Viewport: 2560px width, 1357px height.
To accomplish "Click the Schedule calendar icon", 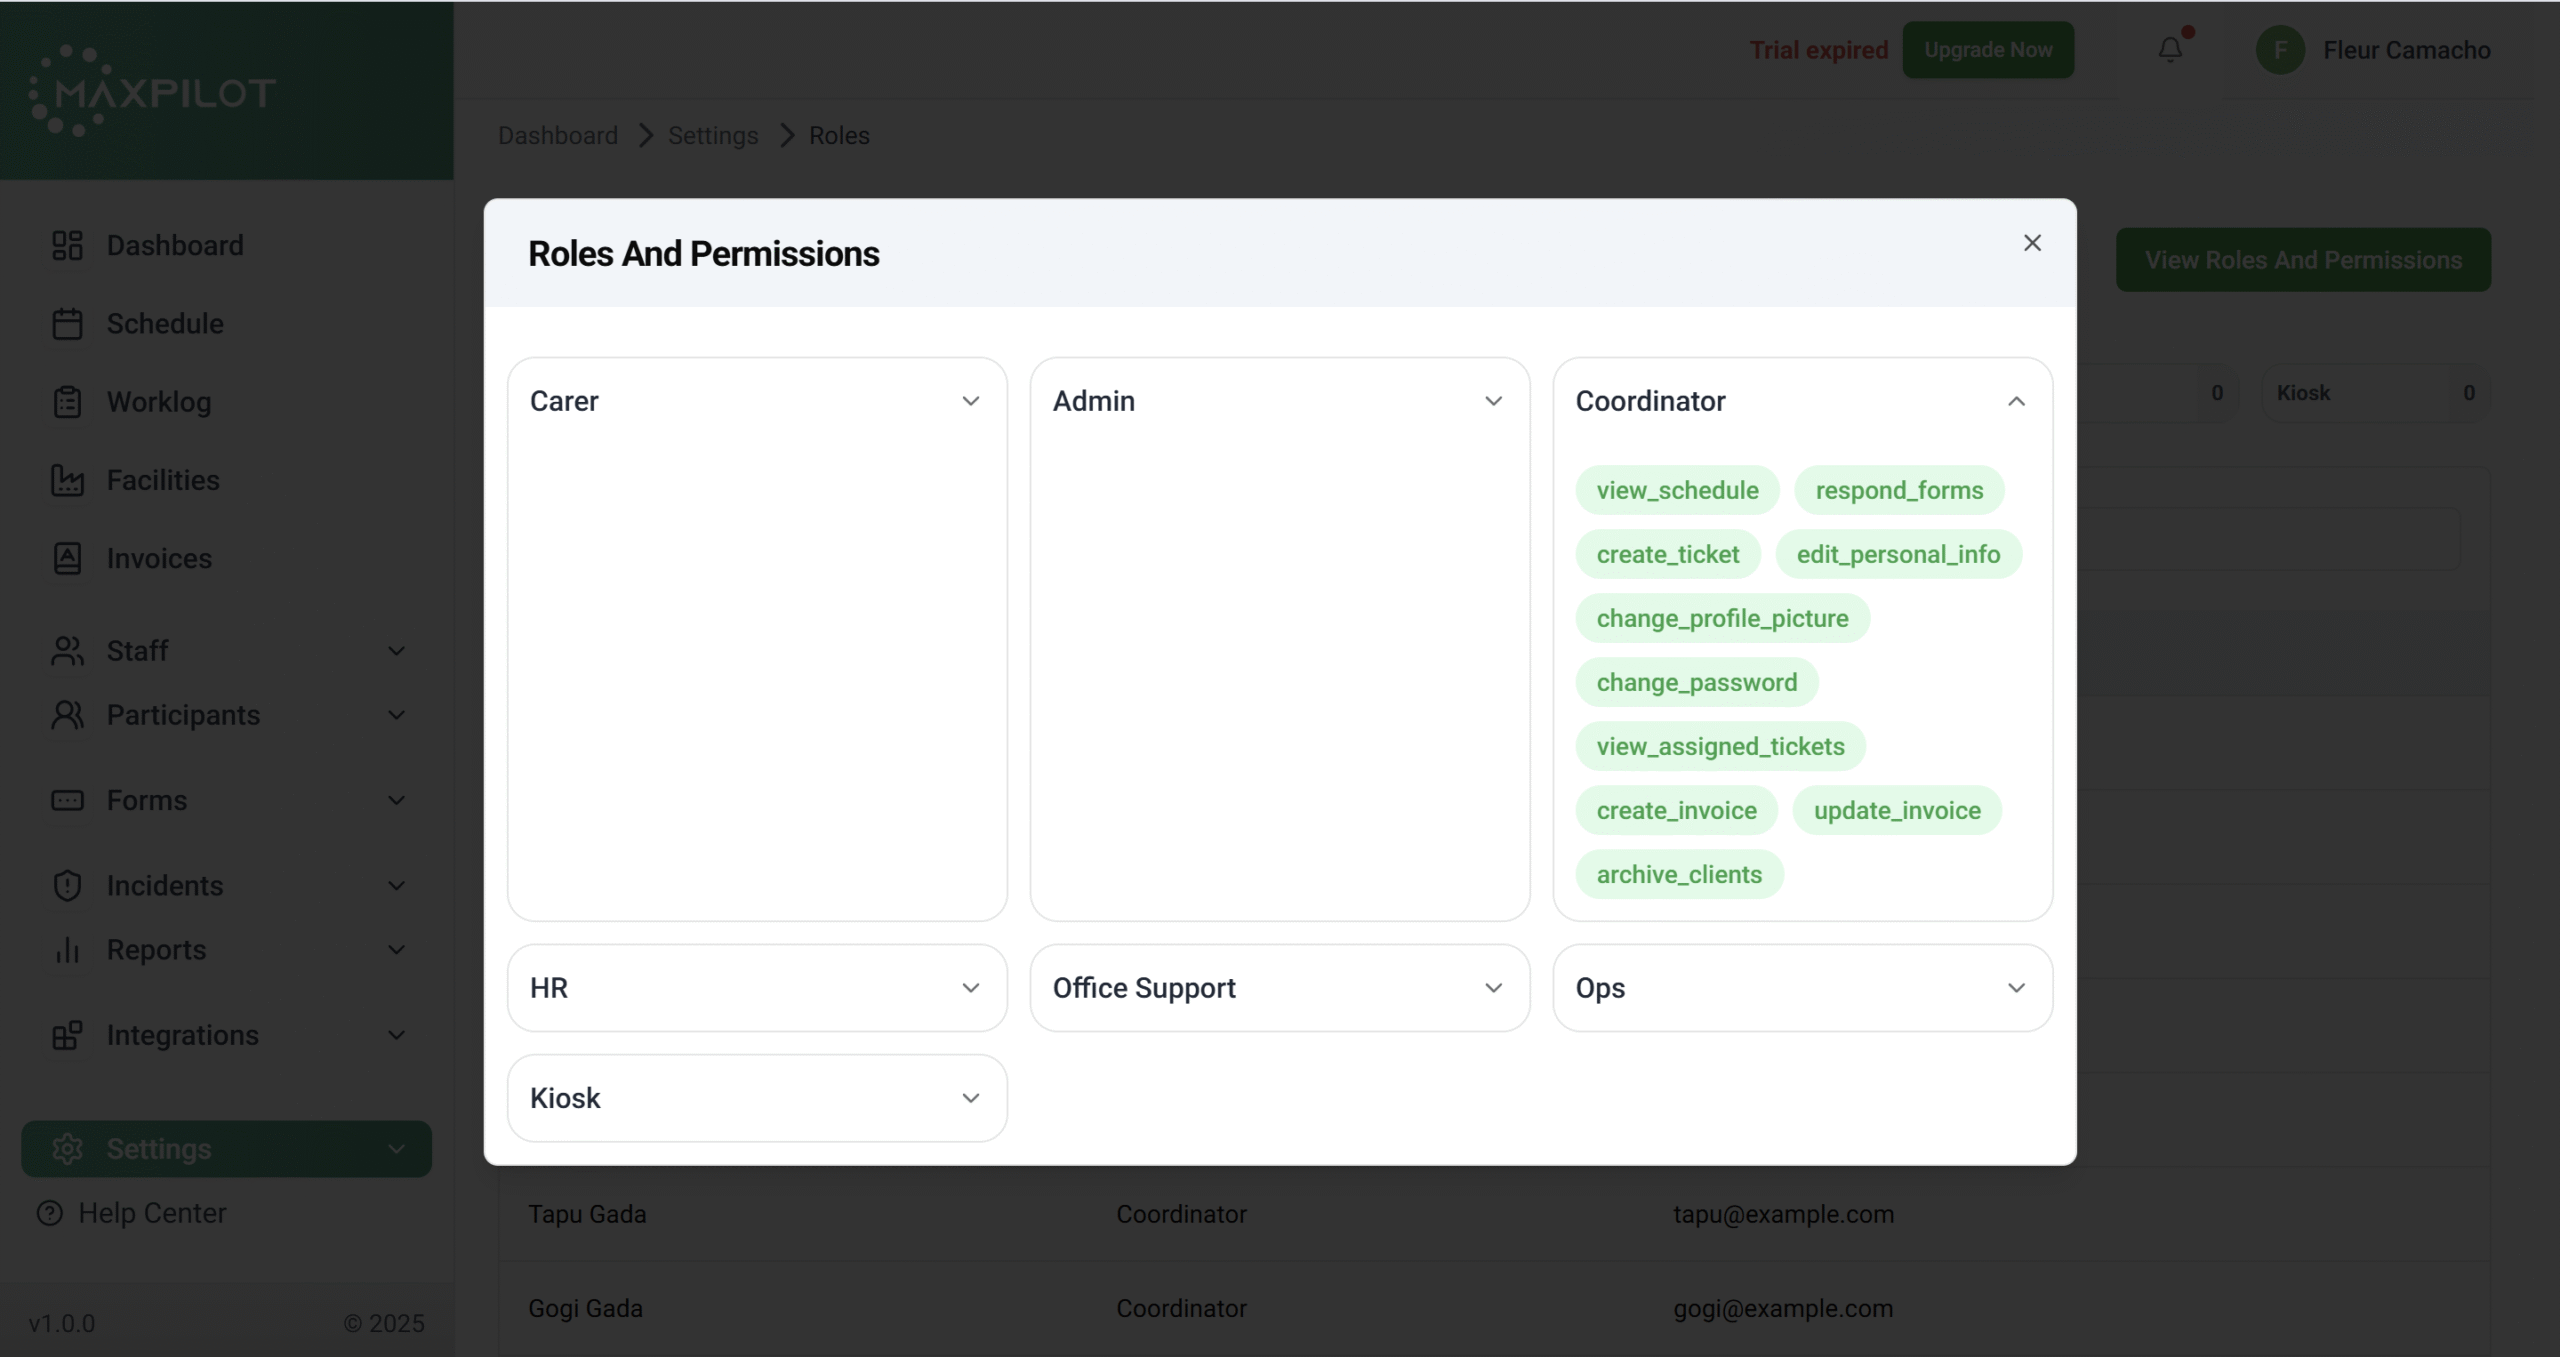I will pyautogui.click(x=67, y=324).
